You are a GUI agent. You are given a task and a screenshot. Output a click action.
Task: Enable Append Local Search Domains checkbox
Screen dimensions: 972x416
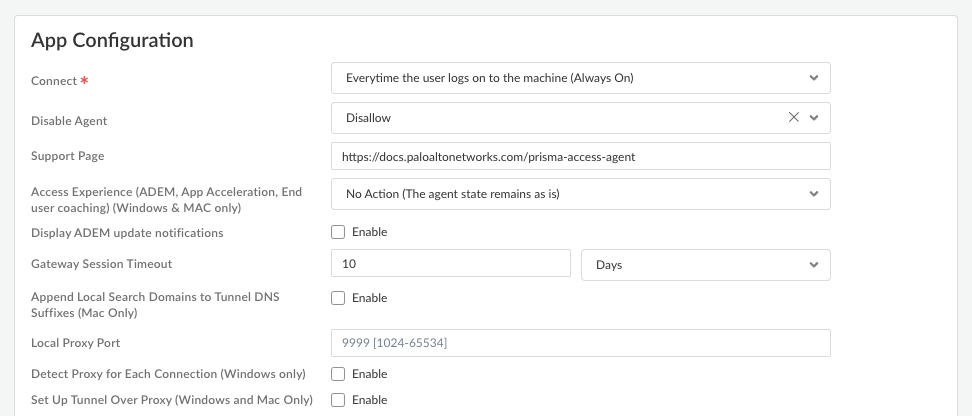click(x=338, y=298)
